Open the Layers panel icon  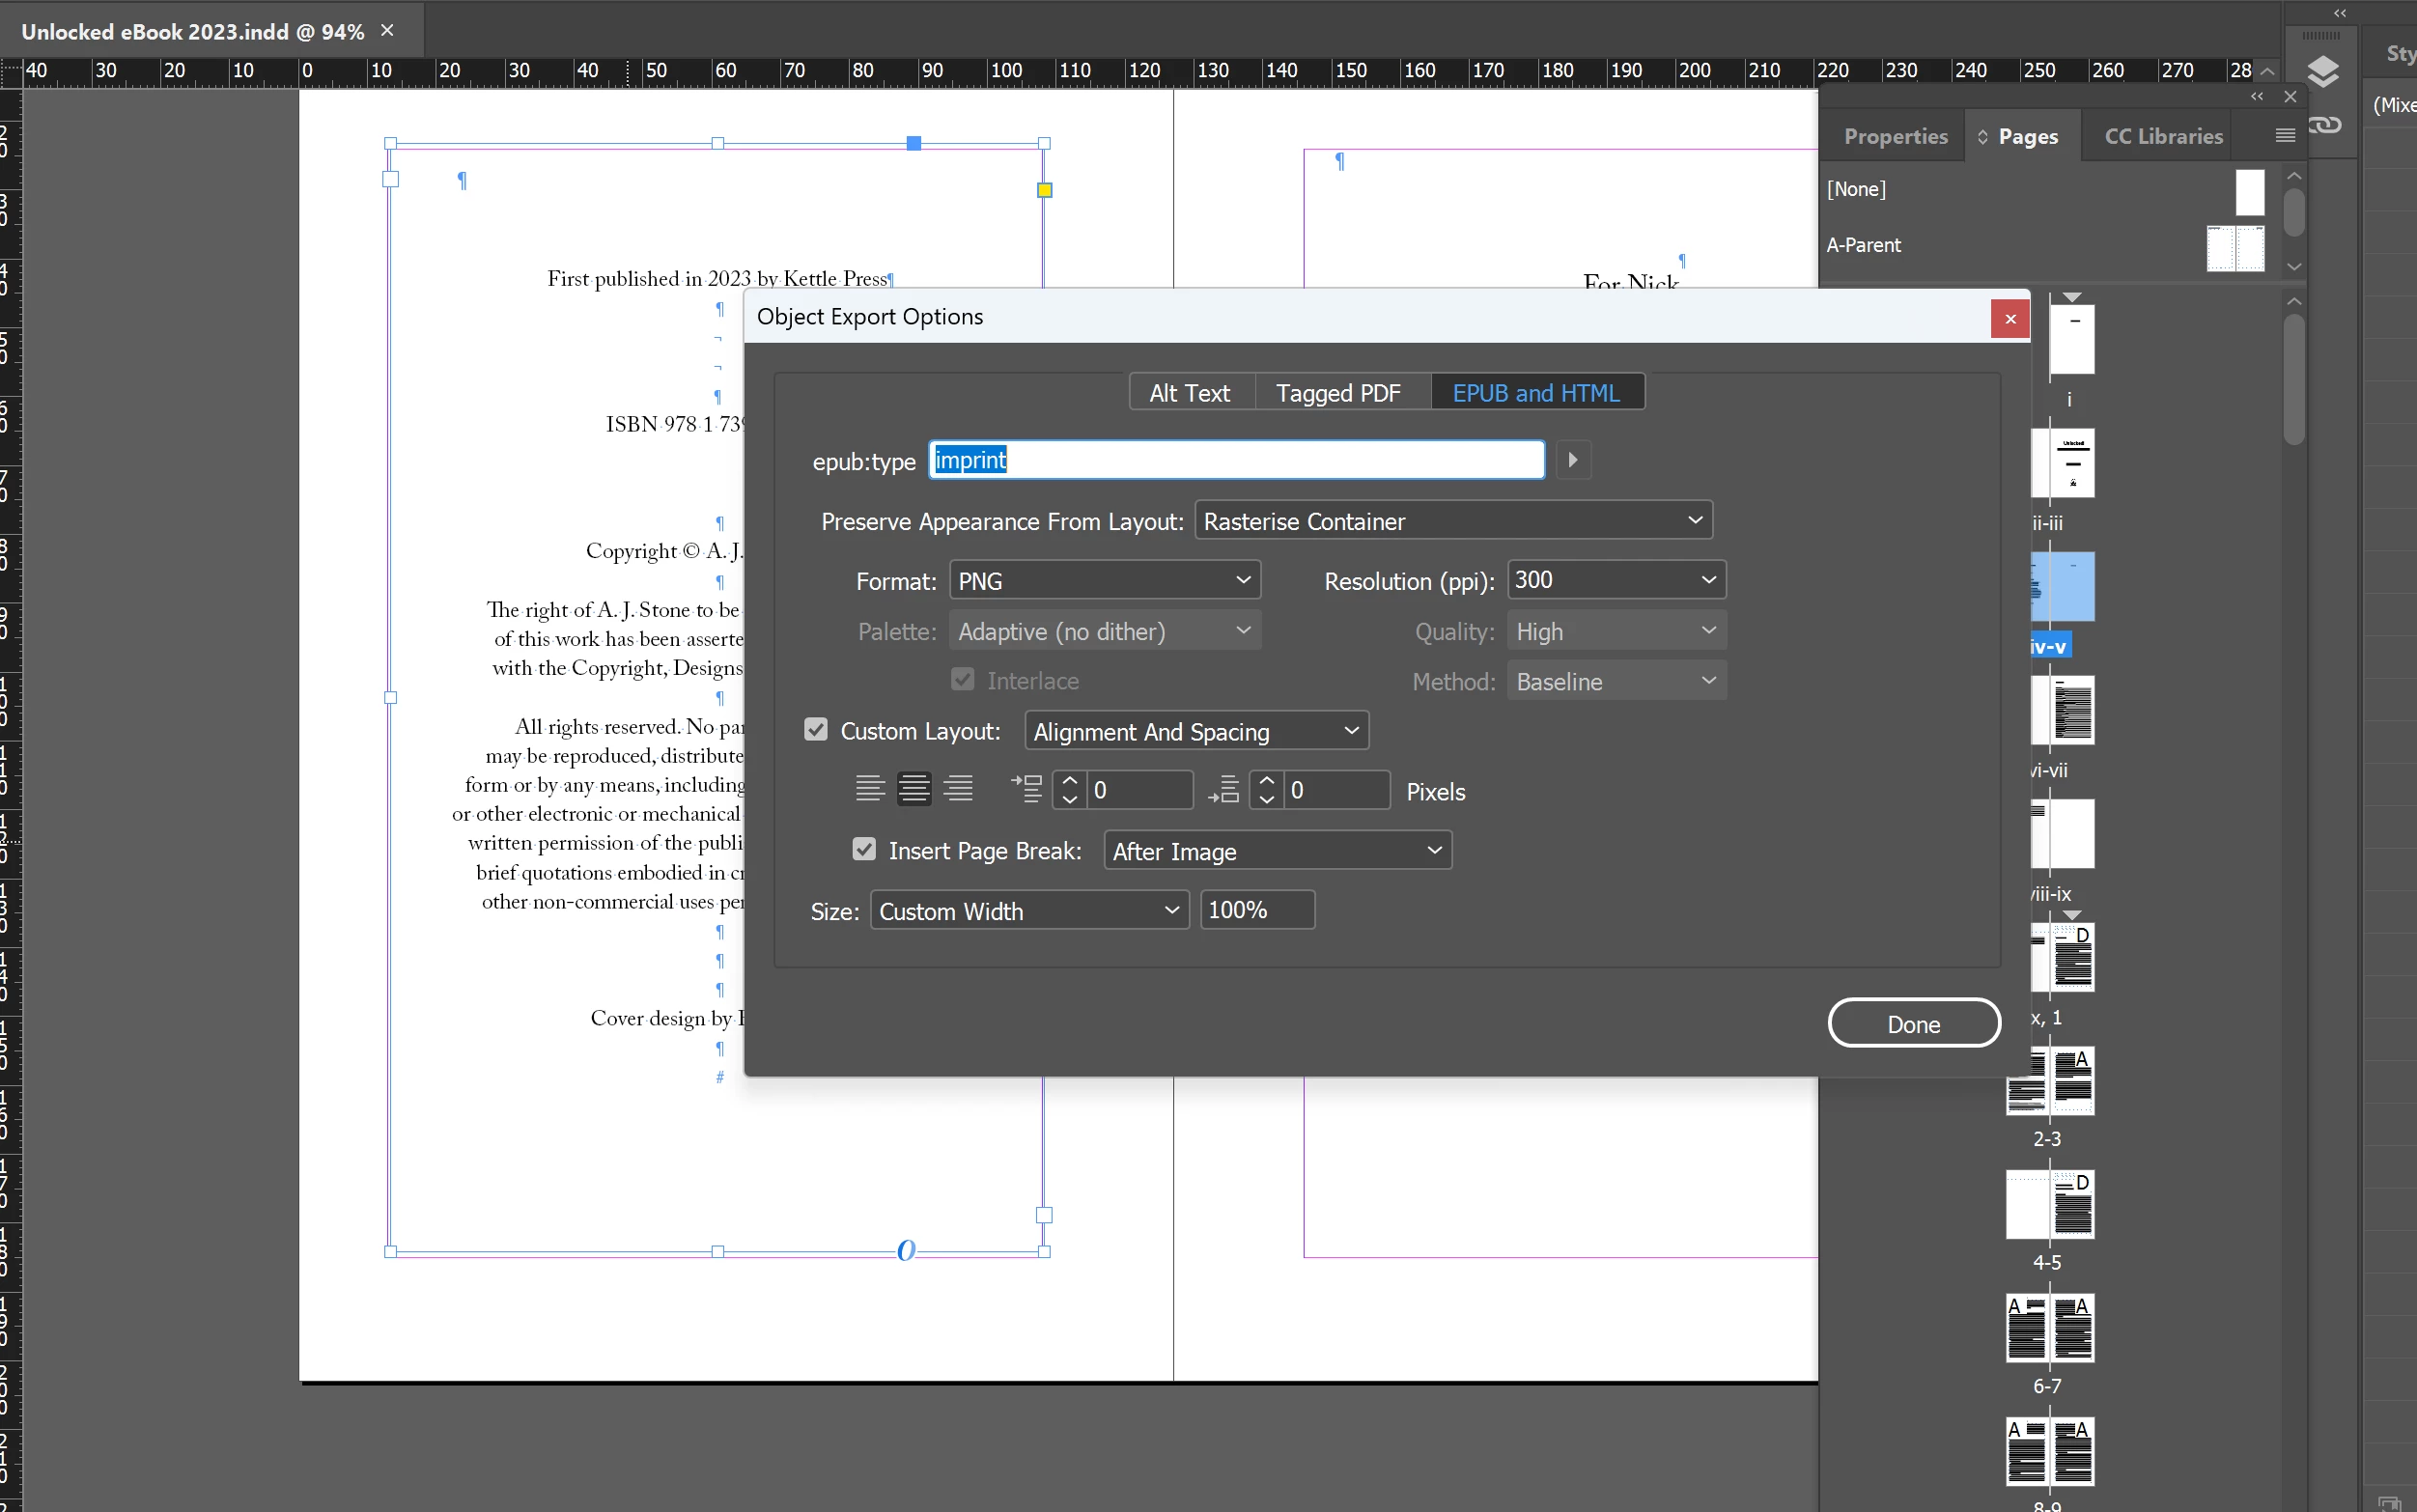pyautogui.click(x=2323, y=72)
